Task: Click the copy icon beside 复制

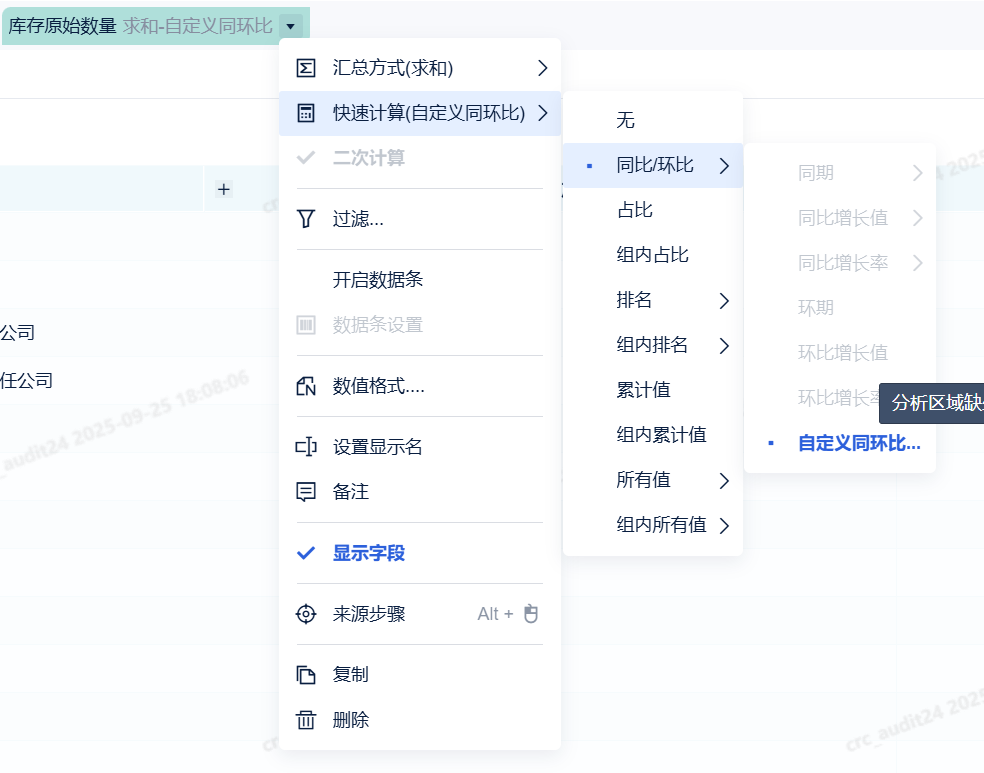Action: (x=306, y=675)
